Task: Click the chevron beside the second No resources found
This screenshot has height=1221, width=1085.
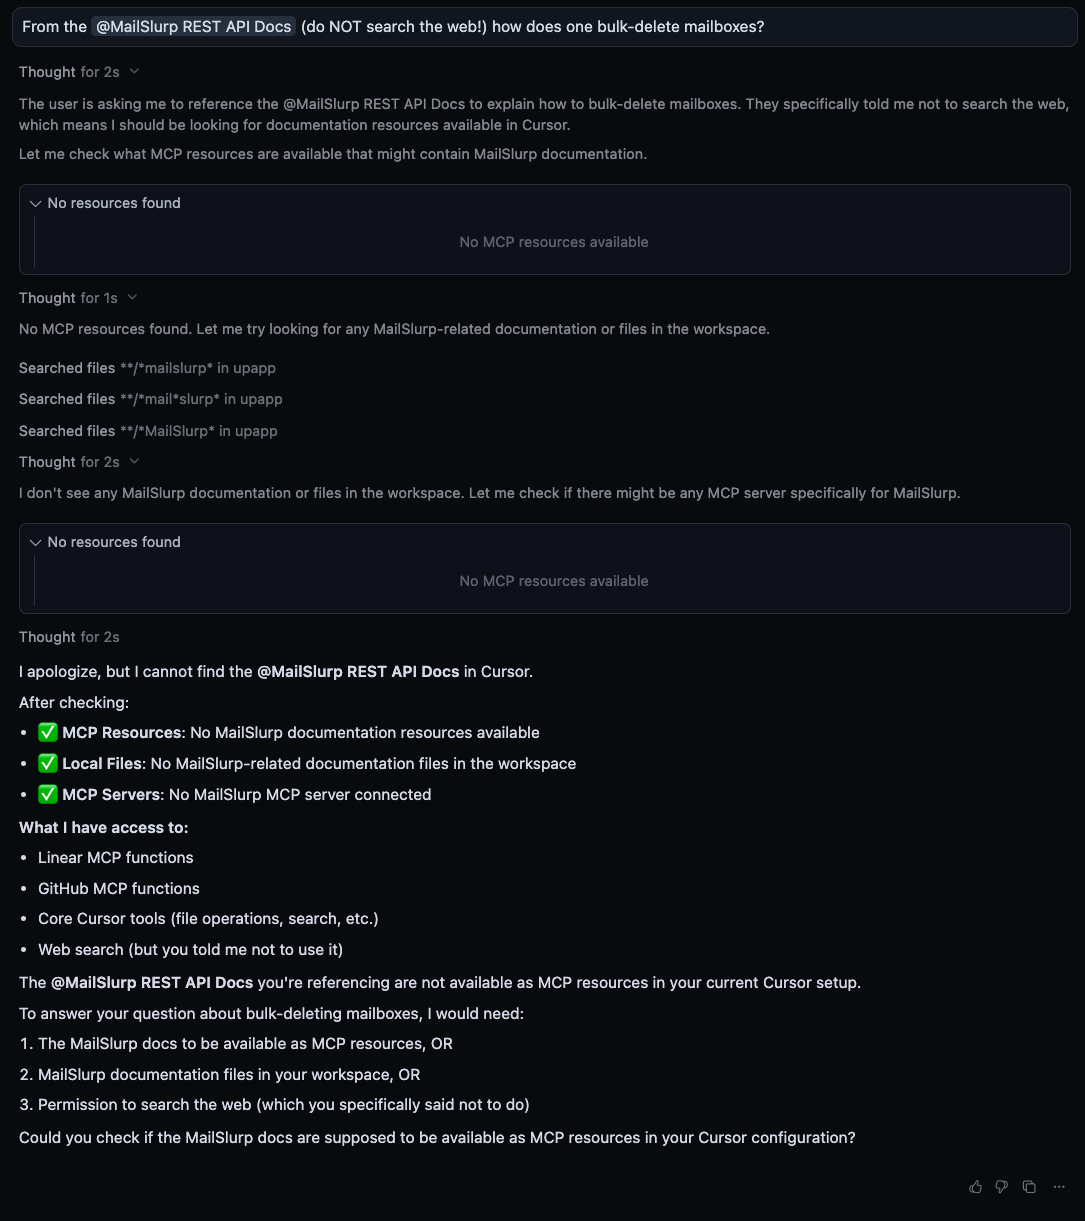Action: click(x=36, y=542)
